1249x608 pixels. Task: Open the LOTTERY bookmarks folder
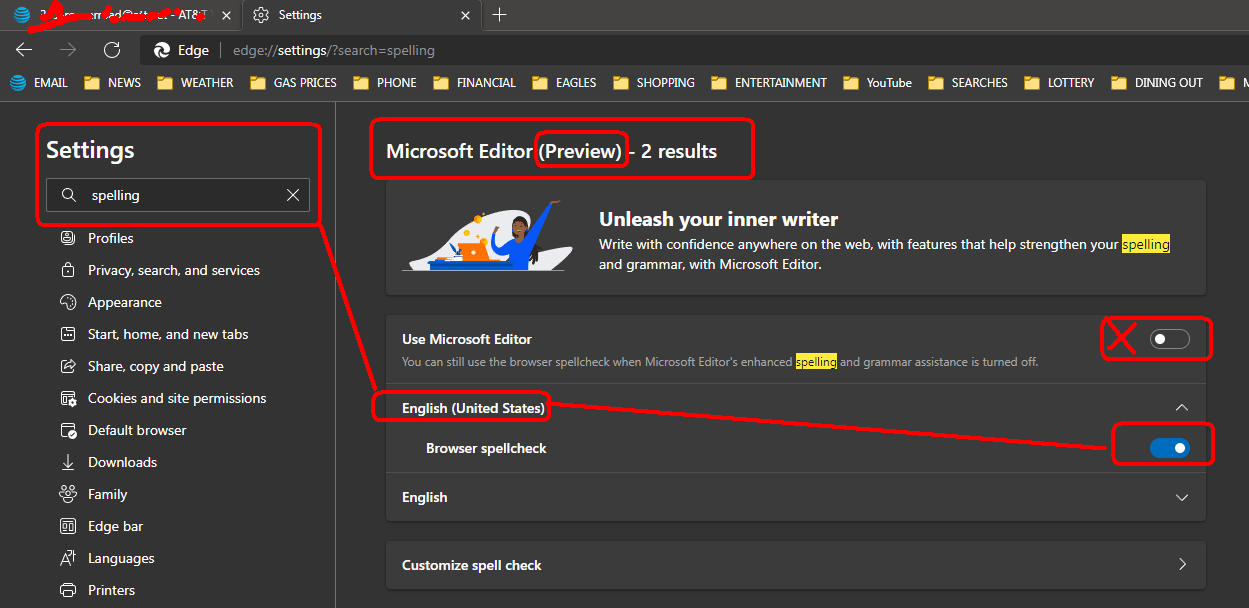1058,83
